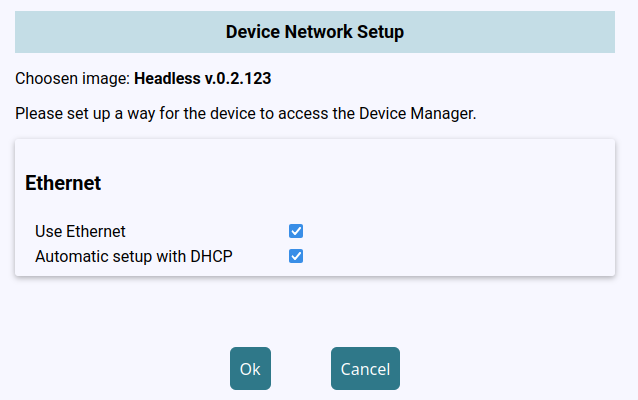Click the word "DHCP" in the settings row
Viewport: 638px width, 400px height.
click(212, 256)
